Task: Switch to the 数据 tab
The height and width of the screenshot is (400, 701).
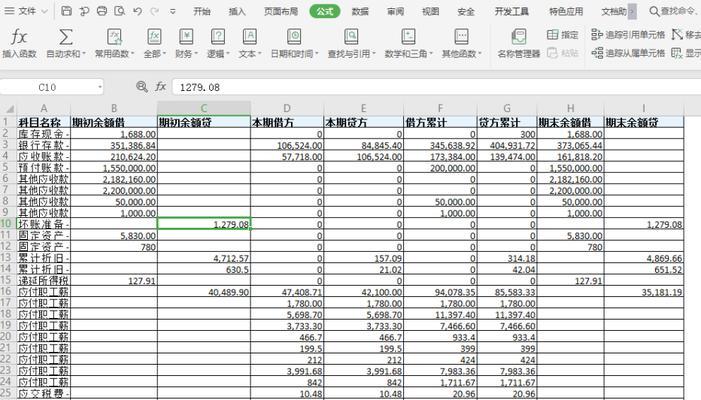Action: point(360,12)
